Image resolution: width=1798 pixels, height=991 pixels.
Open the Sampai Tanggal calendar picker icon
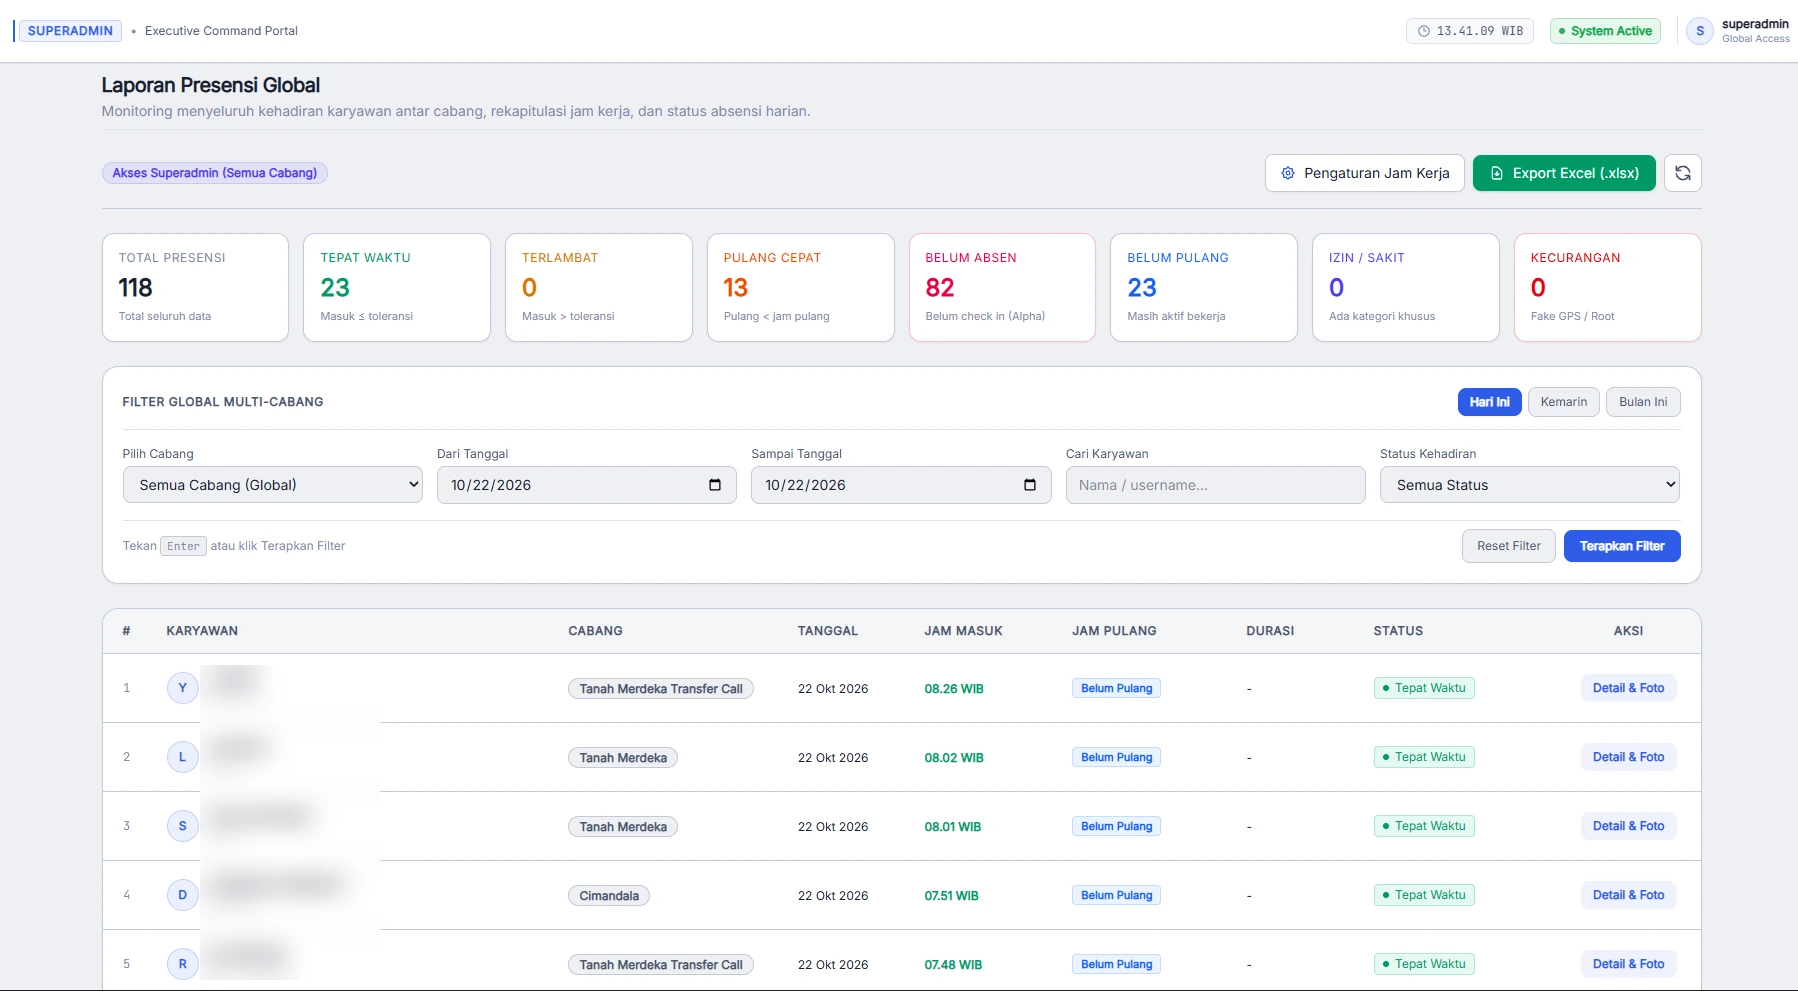[x=1030, y=485]
